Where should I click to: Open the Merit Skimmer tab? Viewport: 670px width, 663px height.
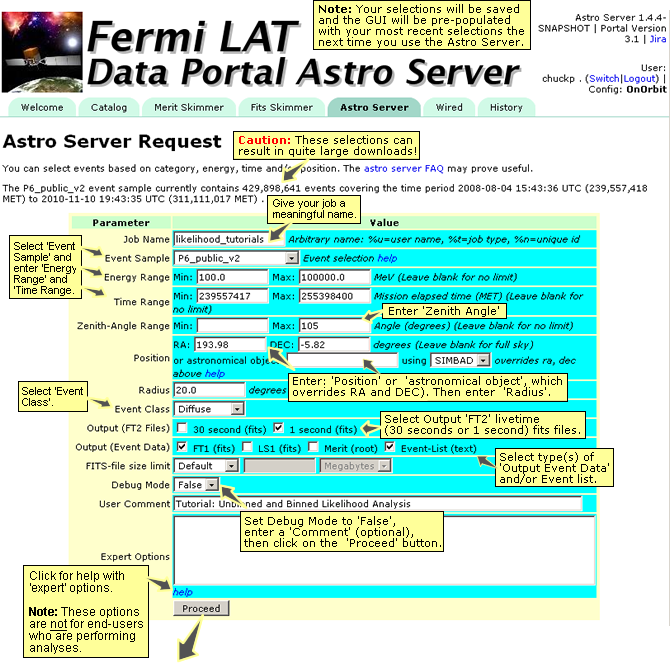(189, 107)
